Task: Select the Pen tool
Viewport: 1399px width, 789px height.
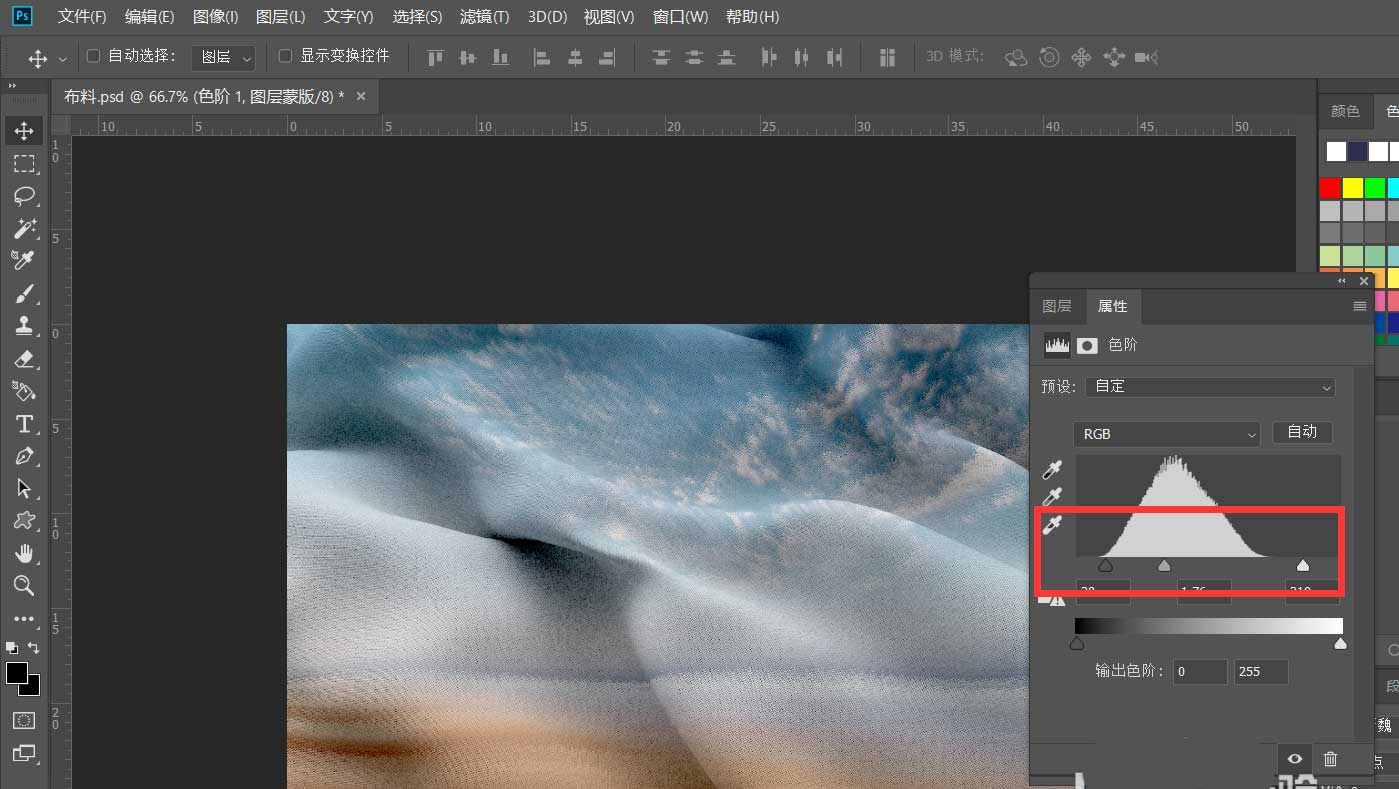Action: tap(24, 456)
